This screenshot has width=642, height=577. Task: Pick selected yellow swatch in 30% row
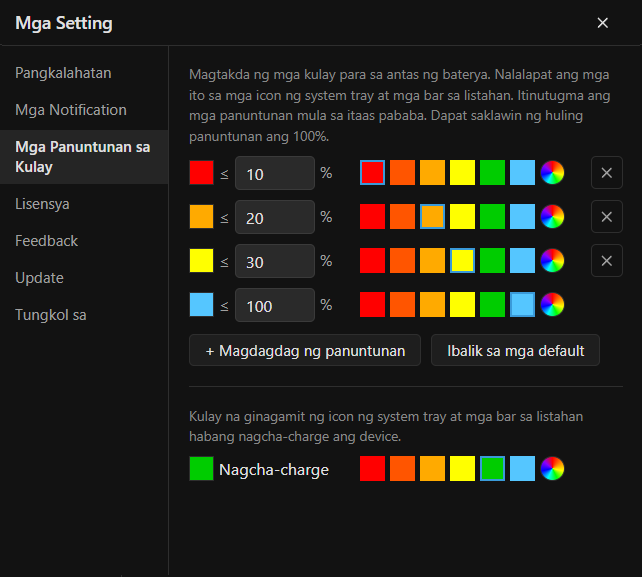[x=462, y=260]
